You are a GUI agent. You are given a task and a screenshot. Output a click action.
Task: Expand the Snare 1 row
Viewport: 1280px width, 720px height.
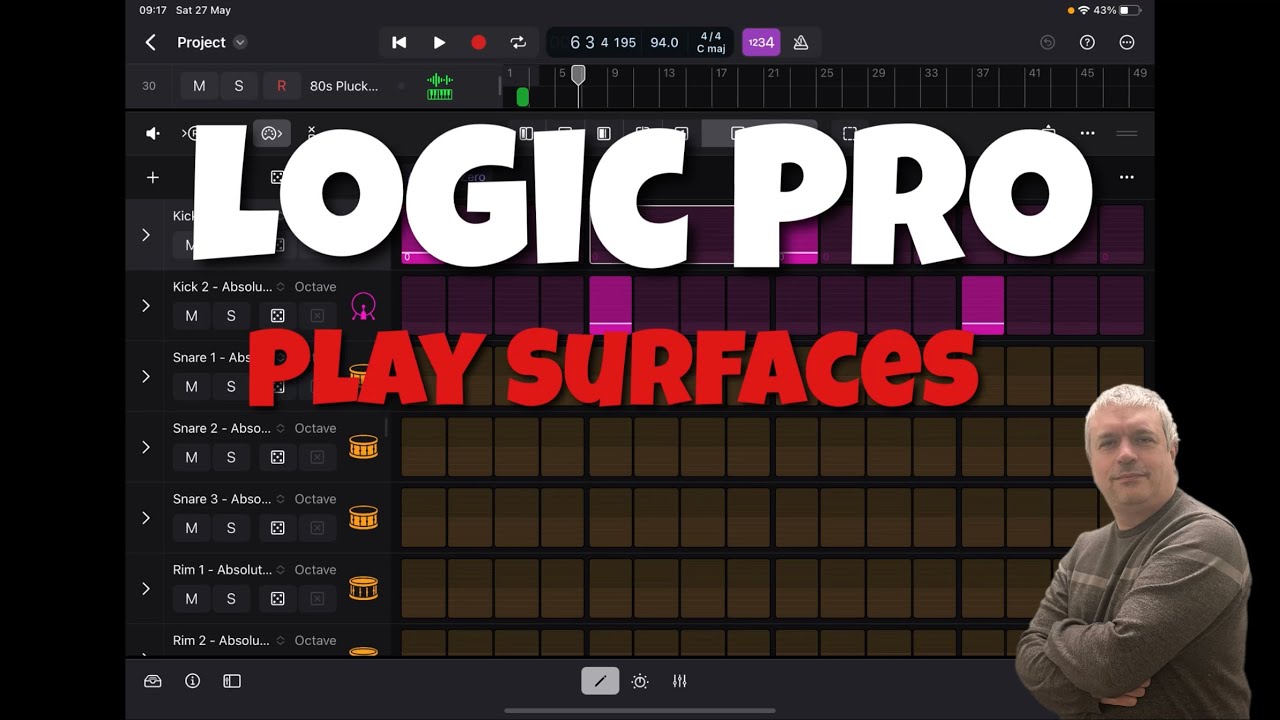[145, 376]
